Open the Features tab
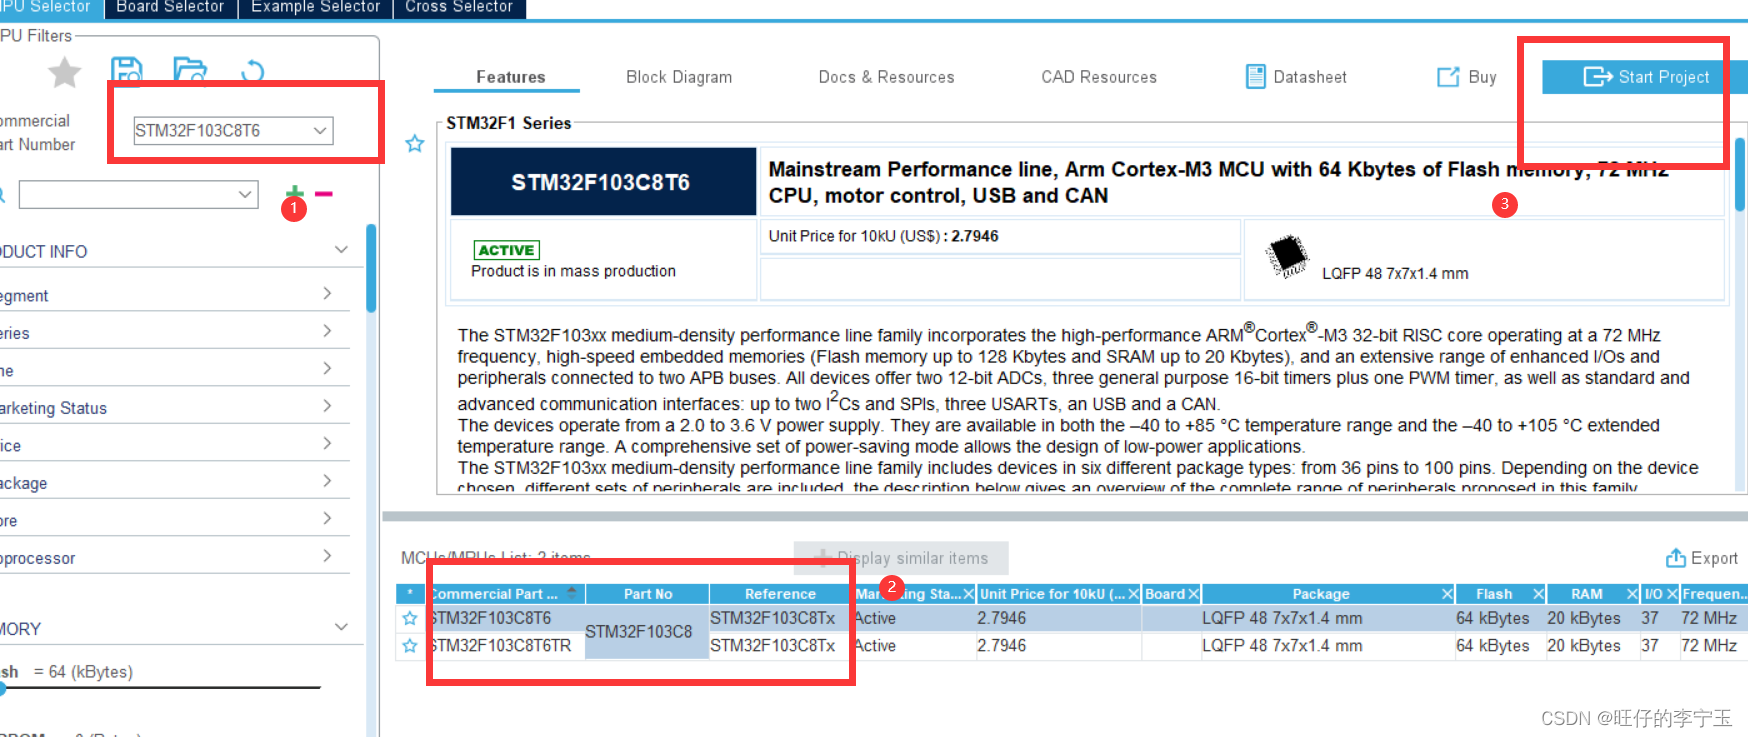 [x=510, y=77]
